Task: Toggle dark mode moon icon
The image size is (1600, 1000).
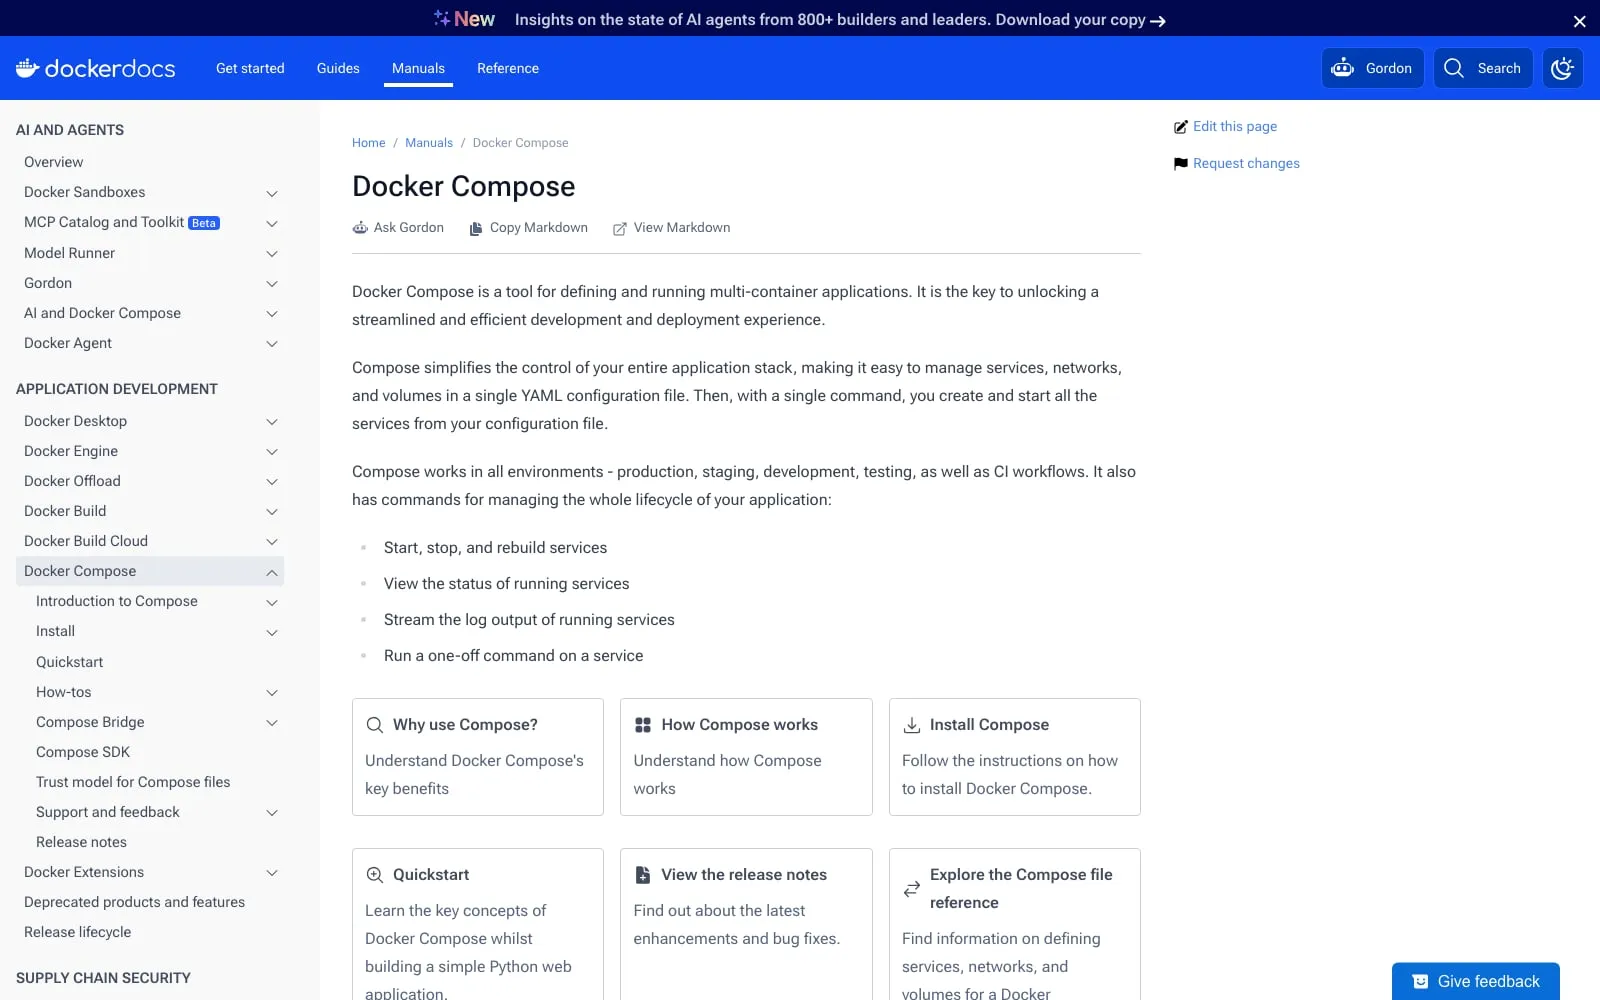Action: tap(1562, 68)
